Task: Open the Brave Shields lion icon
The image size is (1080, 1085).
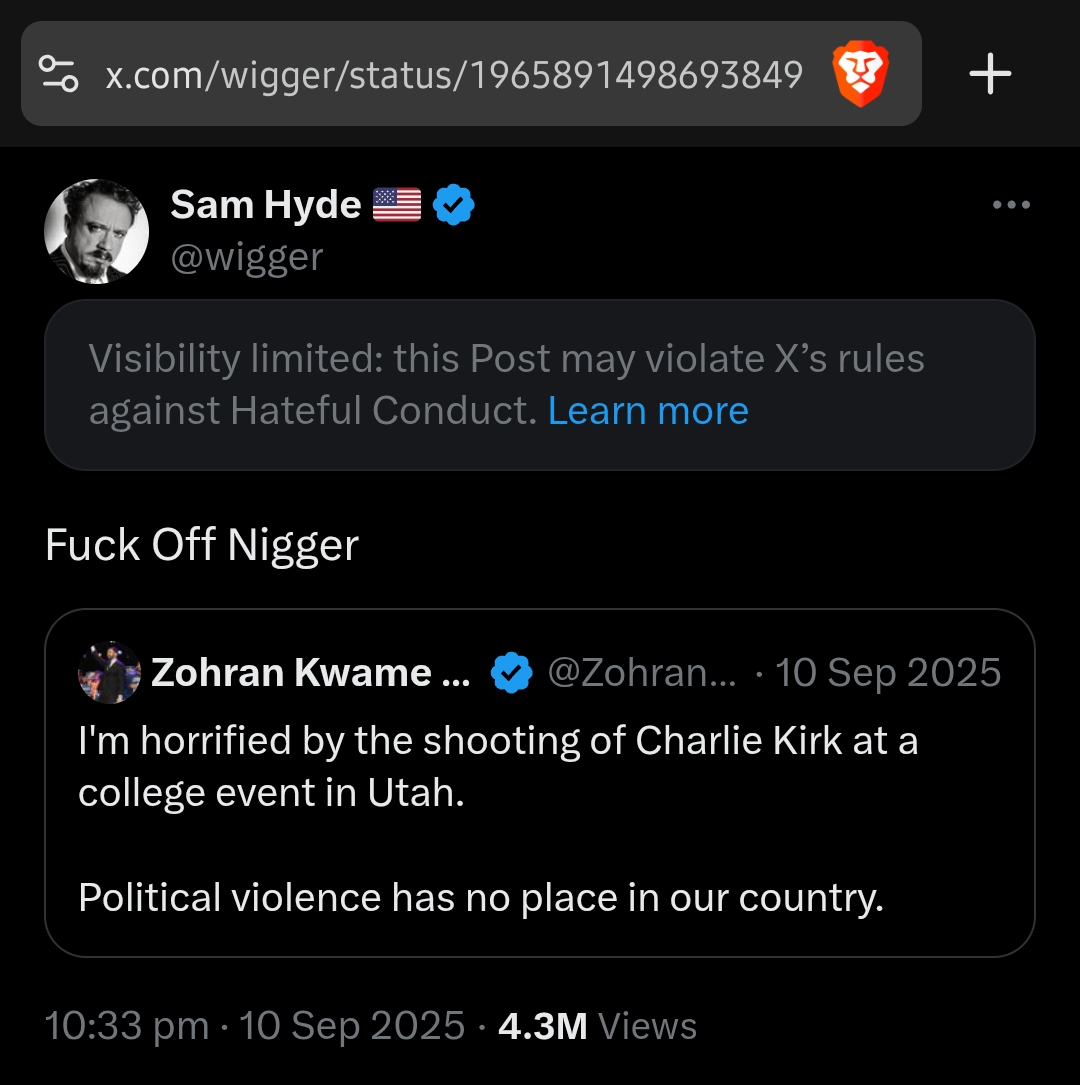Action: (860, 75)
